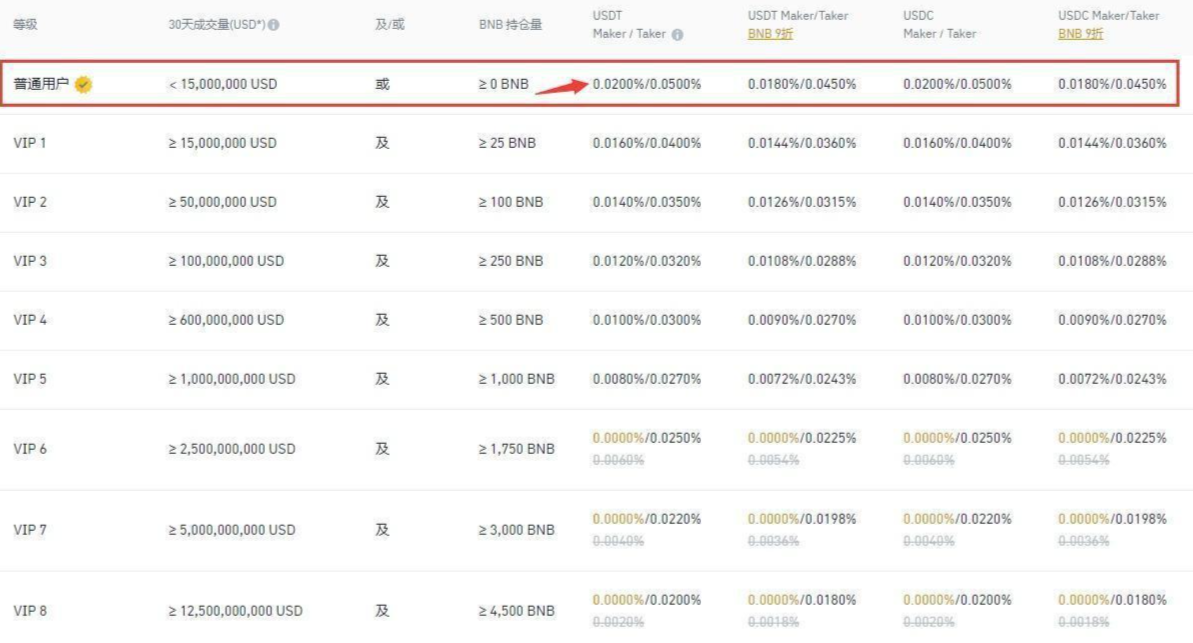Click the ≥ 3,000 BNB holding cell
Screen dimensions: 1193x643
[516, 529]
